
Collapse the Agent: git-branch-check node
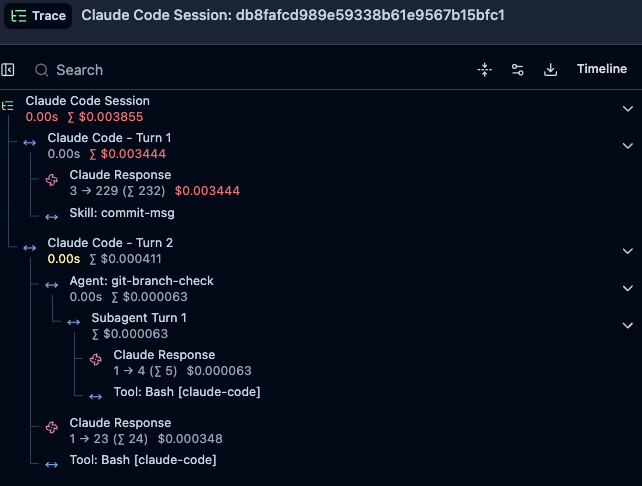[627, 288]
